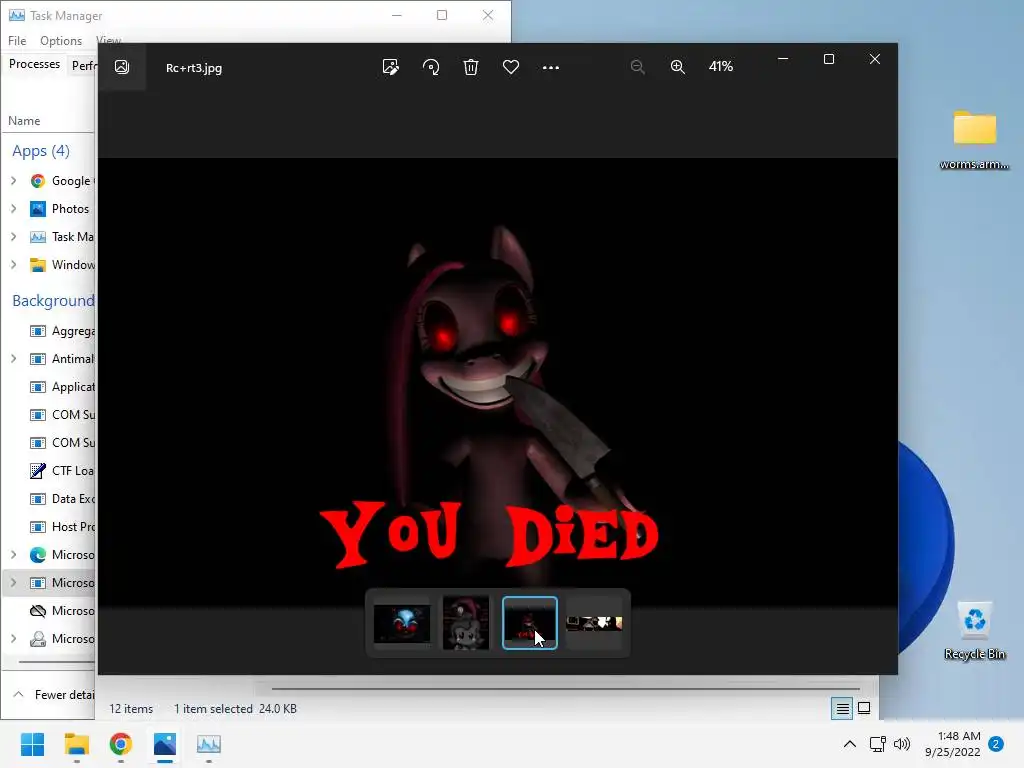This screenshot has height=768, width=1024.
Task: Open clock showing 1:48 AM
Action: click(953, 744)
